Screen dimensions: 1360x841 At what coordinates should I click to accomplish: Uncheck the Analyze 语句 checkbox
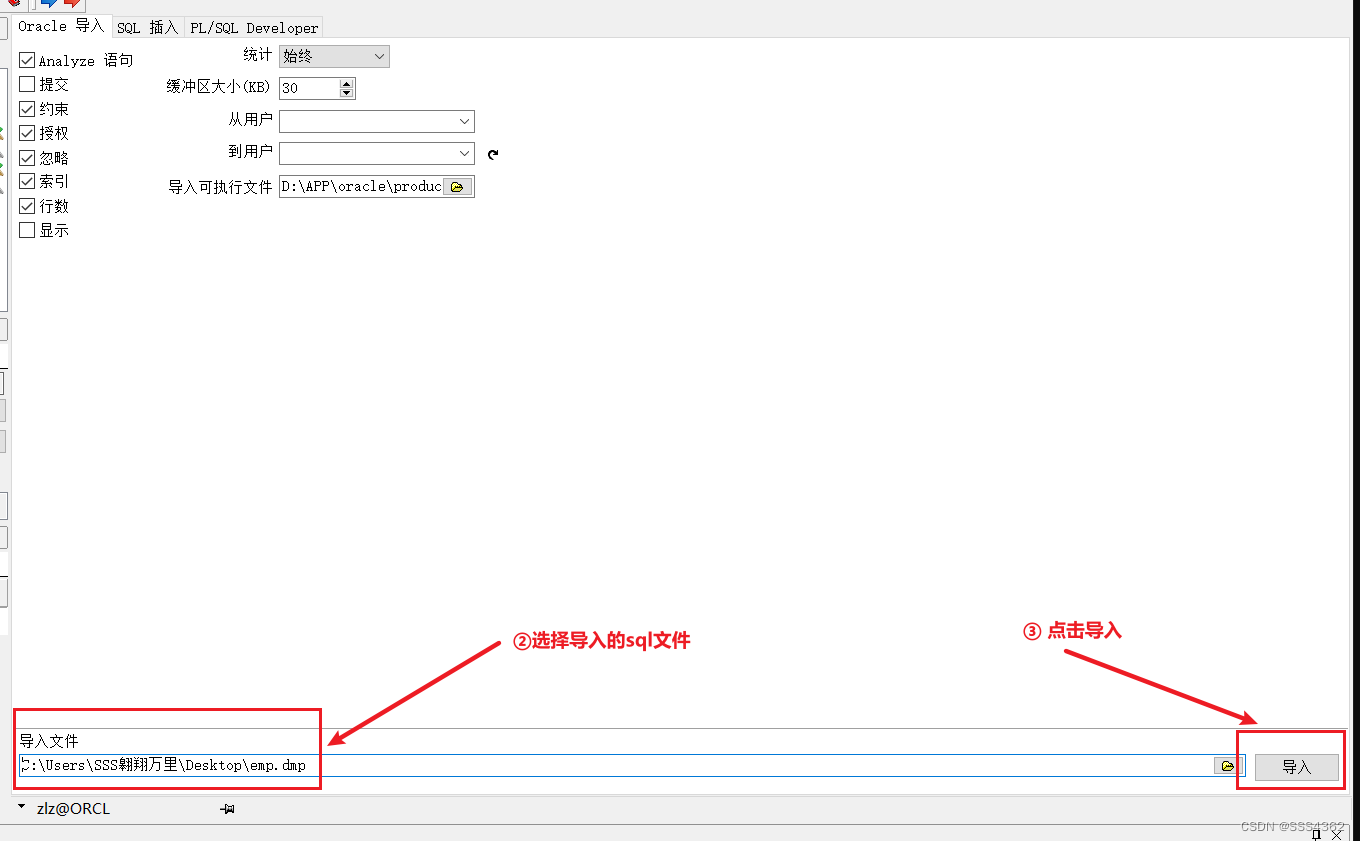pyautogui.click(x=27, y=61)
